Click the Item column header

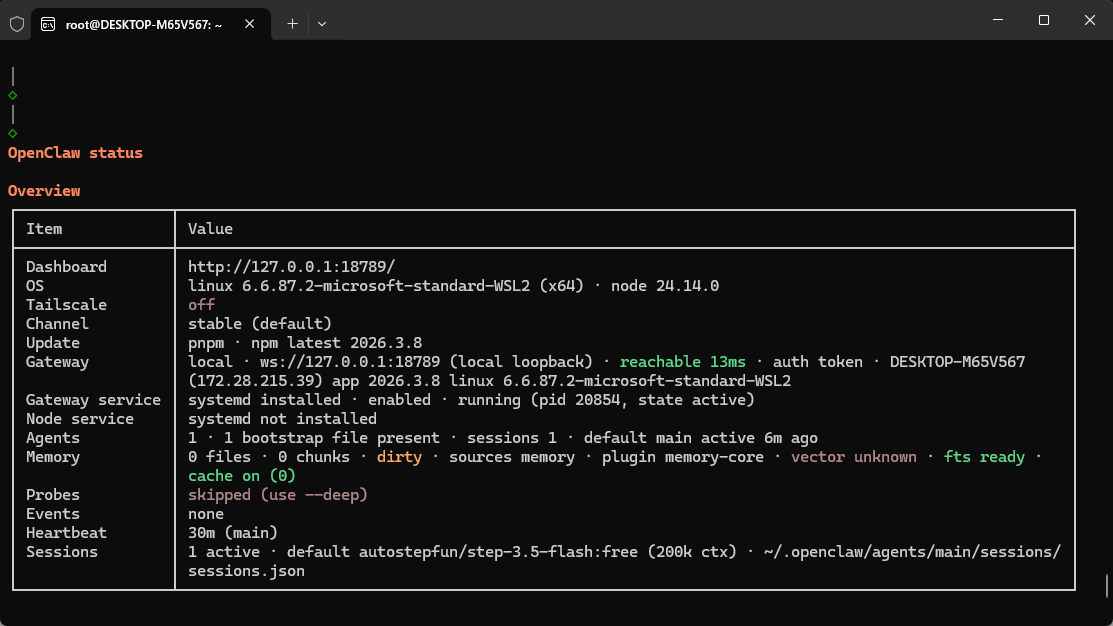[x=44, y=229]
